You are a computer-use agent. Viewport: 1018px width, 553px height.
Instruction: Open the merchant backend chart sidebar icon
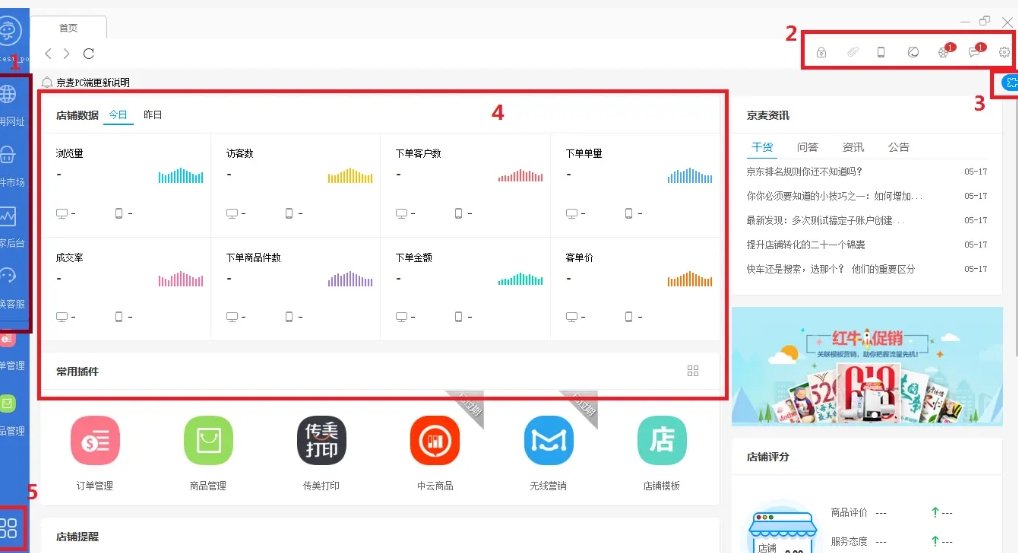coord(8,215)
